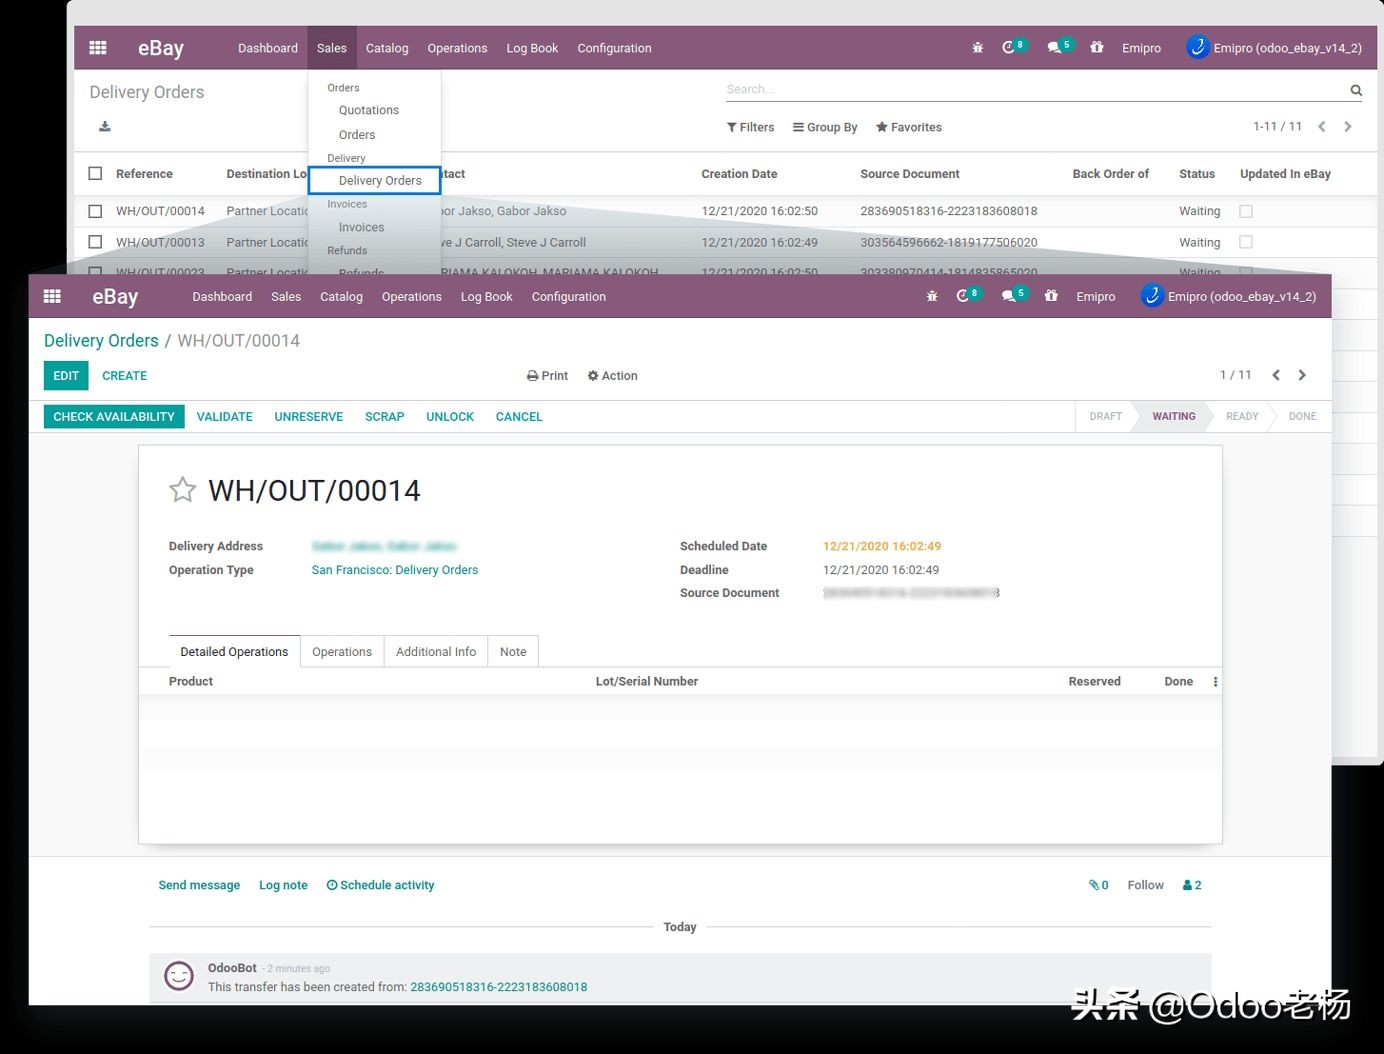The width and height of the screenshot is (1384, 1054).
Task: Click followers count person icon
Action: 1192,885
